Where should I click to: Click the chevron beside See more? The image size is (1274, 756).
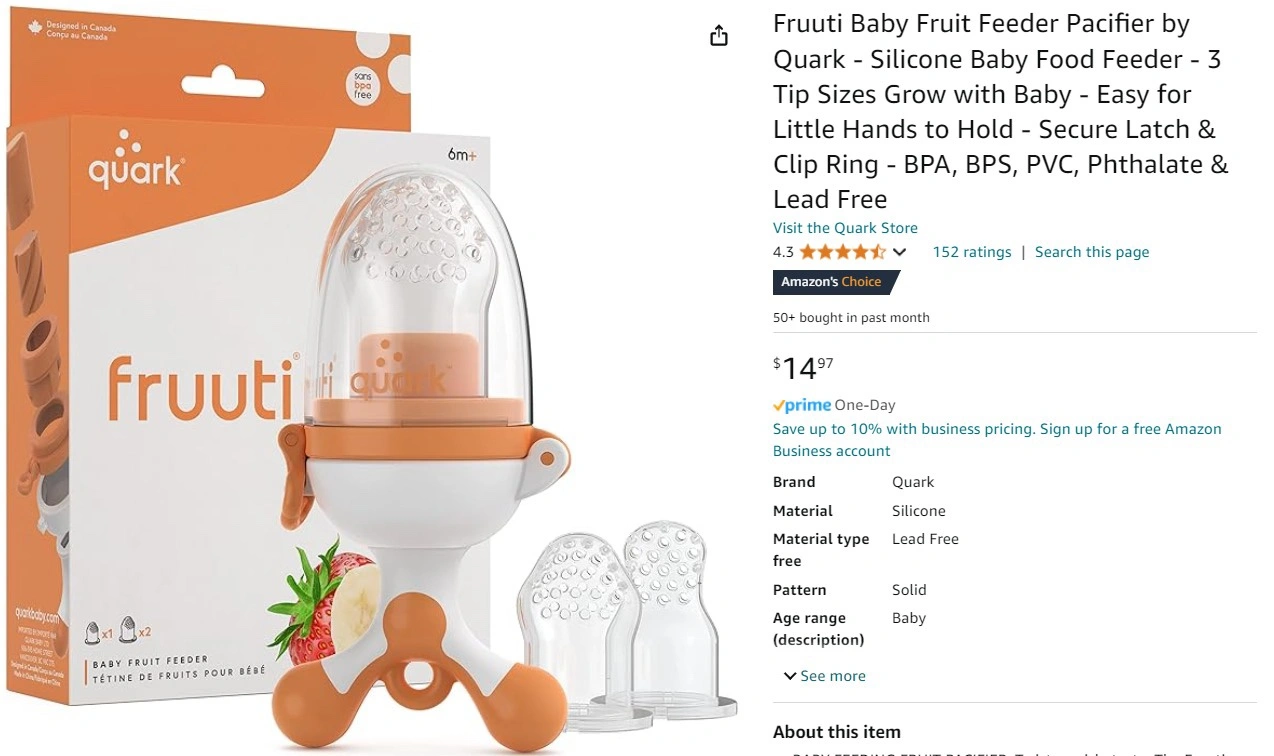(x=790, y=676)
